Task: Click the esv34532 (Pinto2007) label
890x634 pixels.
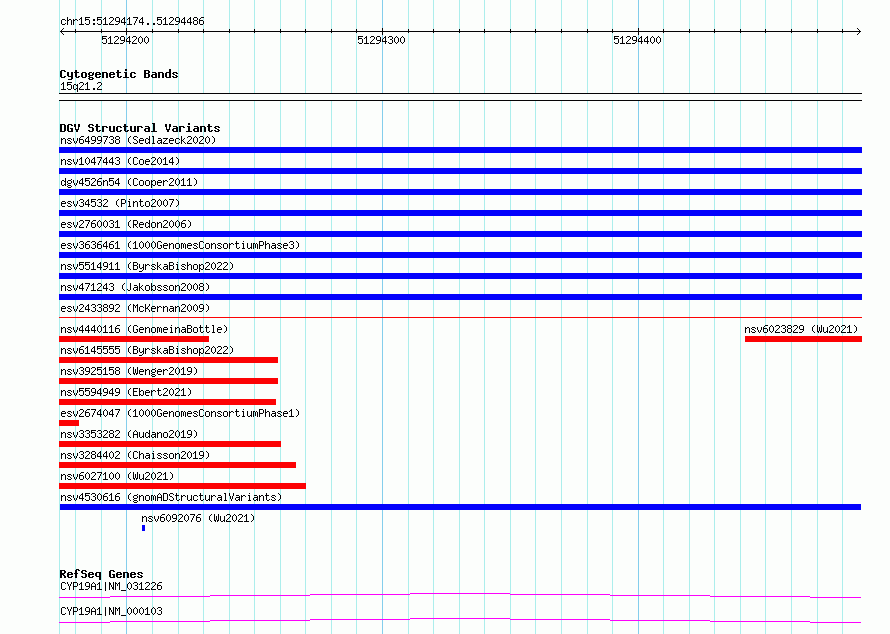Action: [x=120, y=203]
